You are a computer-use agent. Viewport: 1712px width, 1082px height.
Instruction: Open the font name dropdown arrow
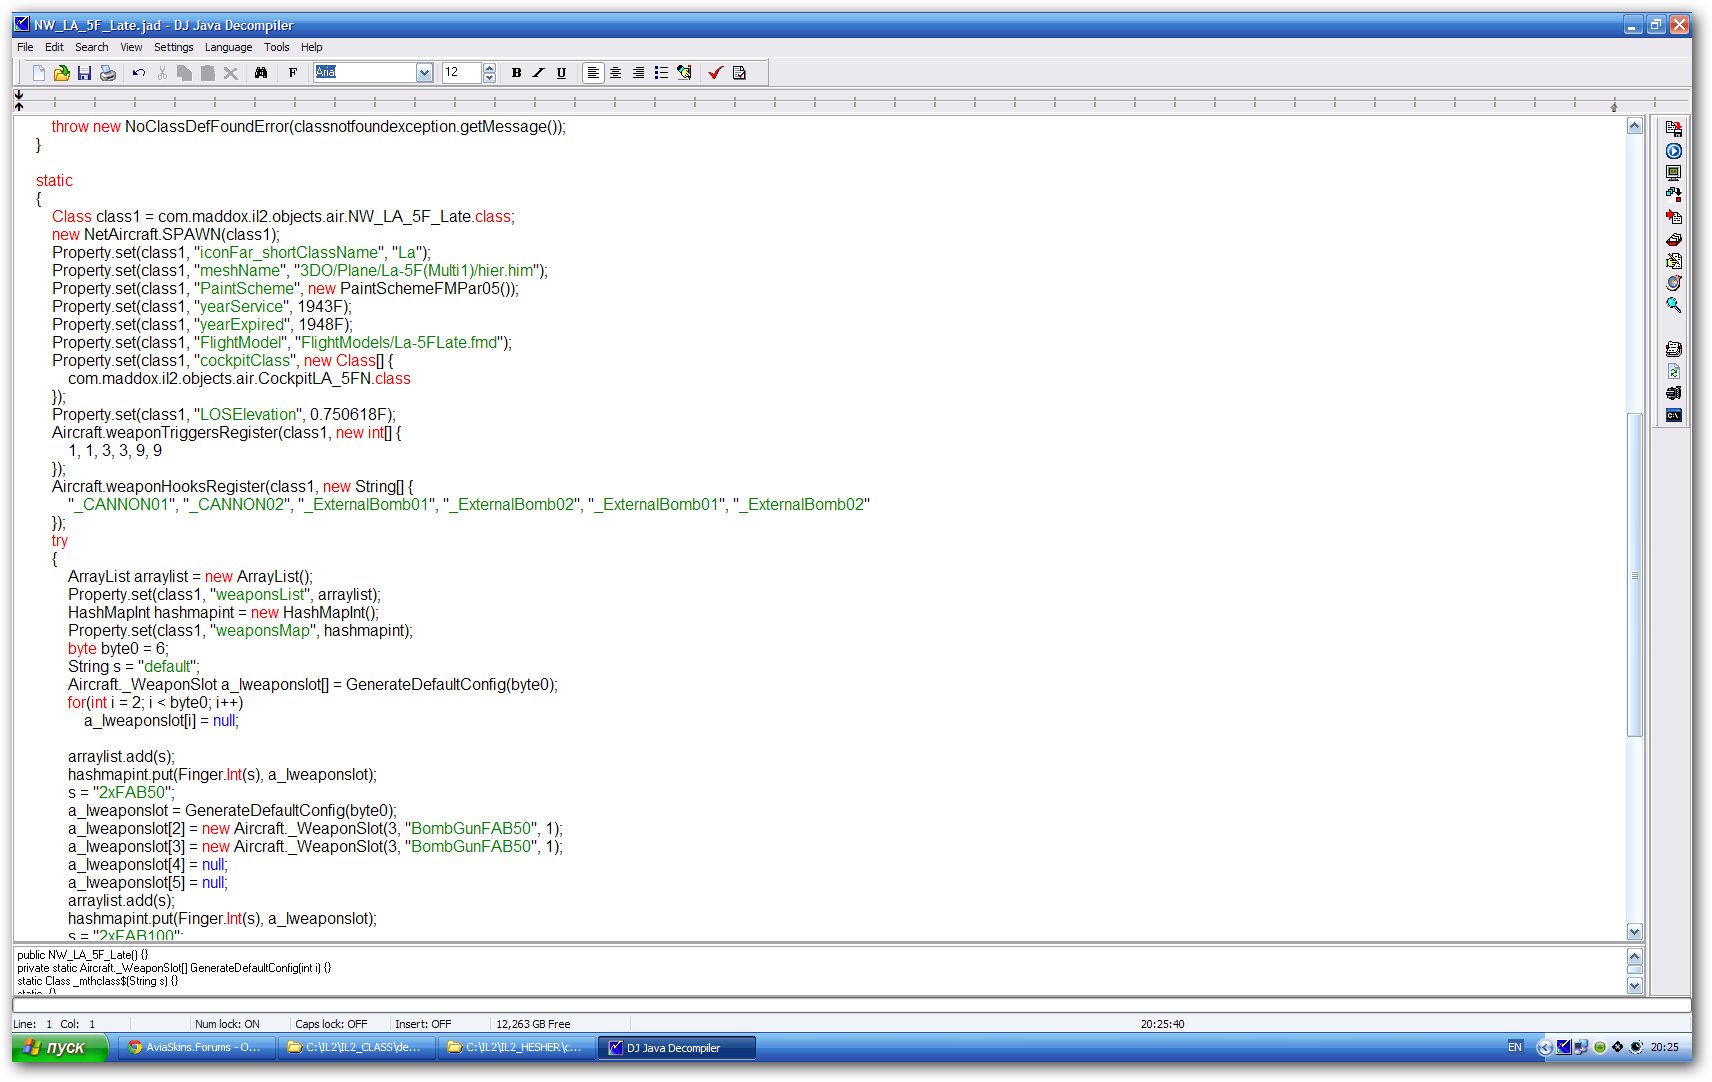click(x=424, y=72)
